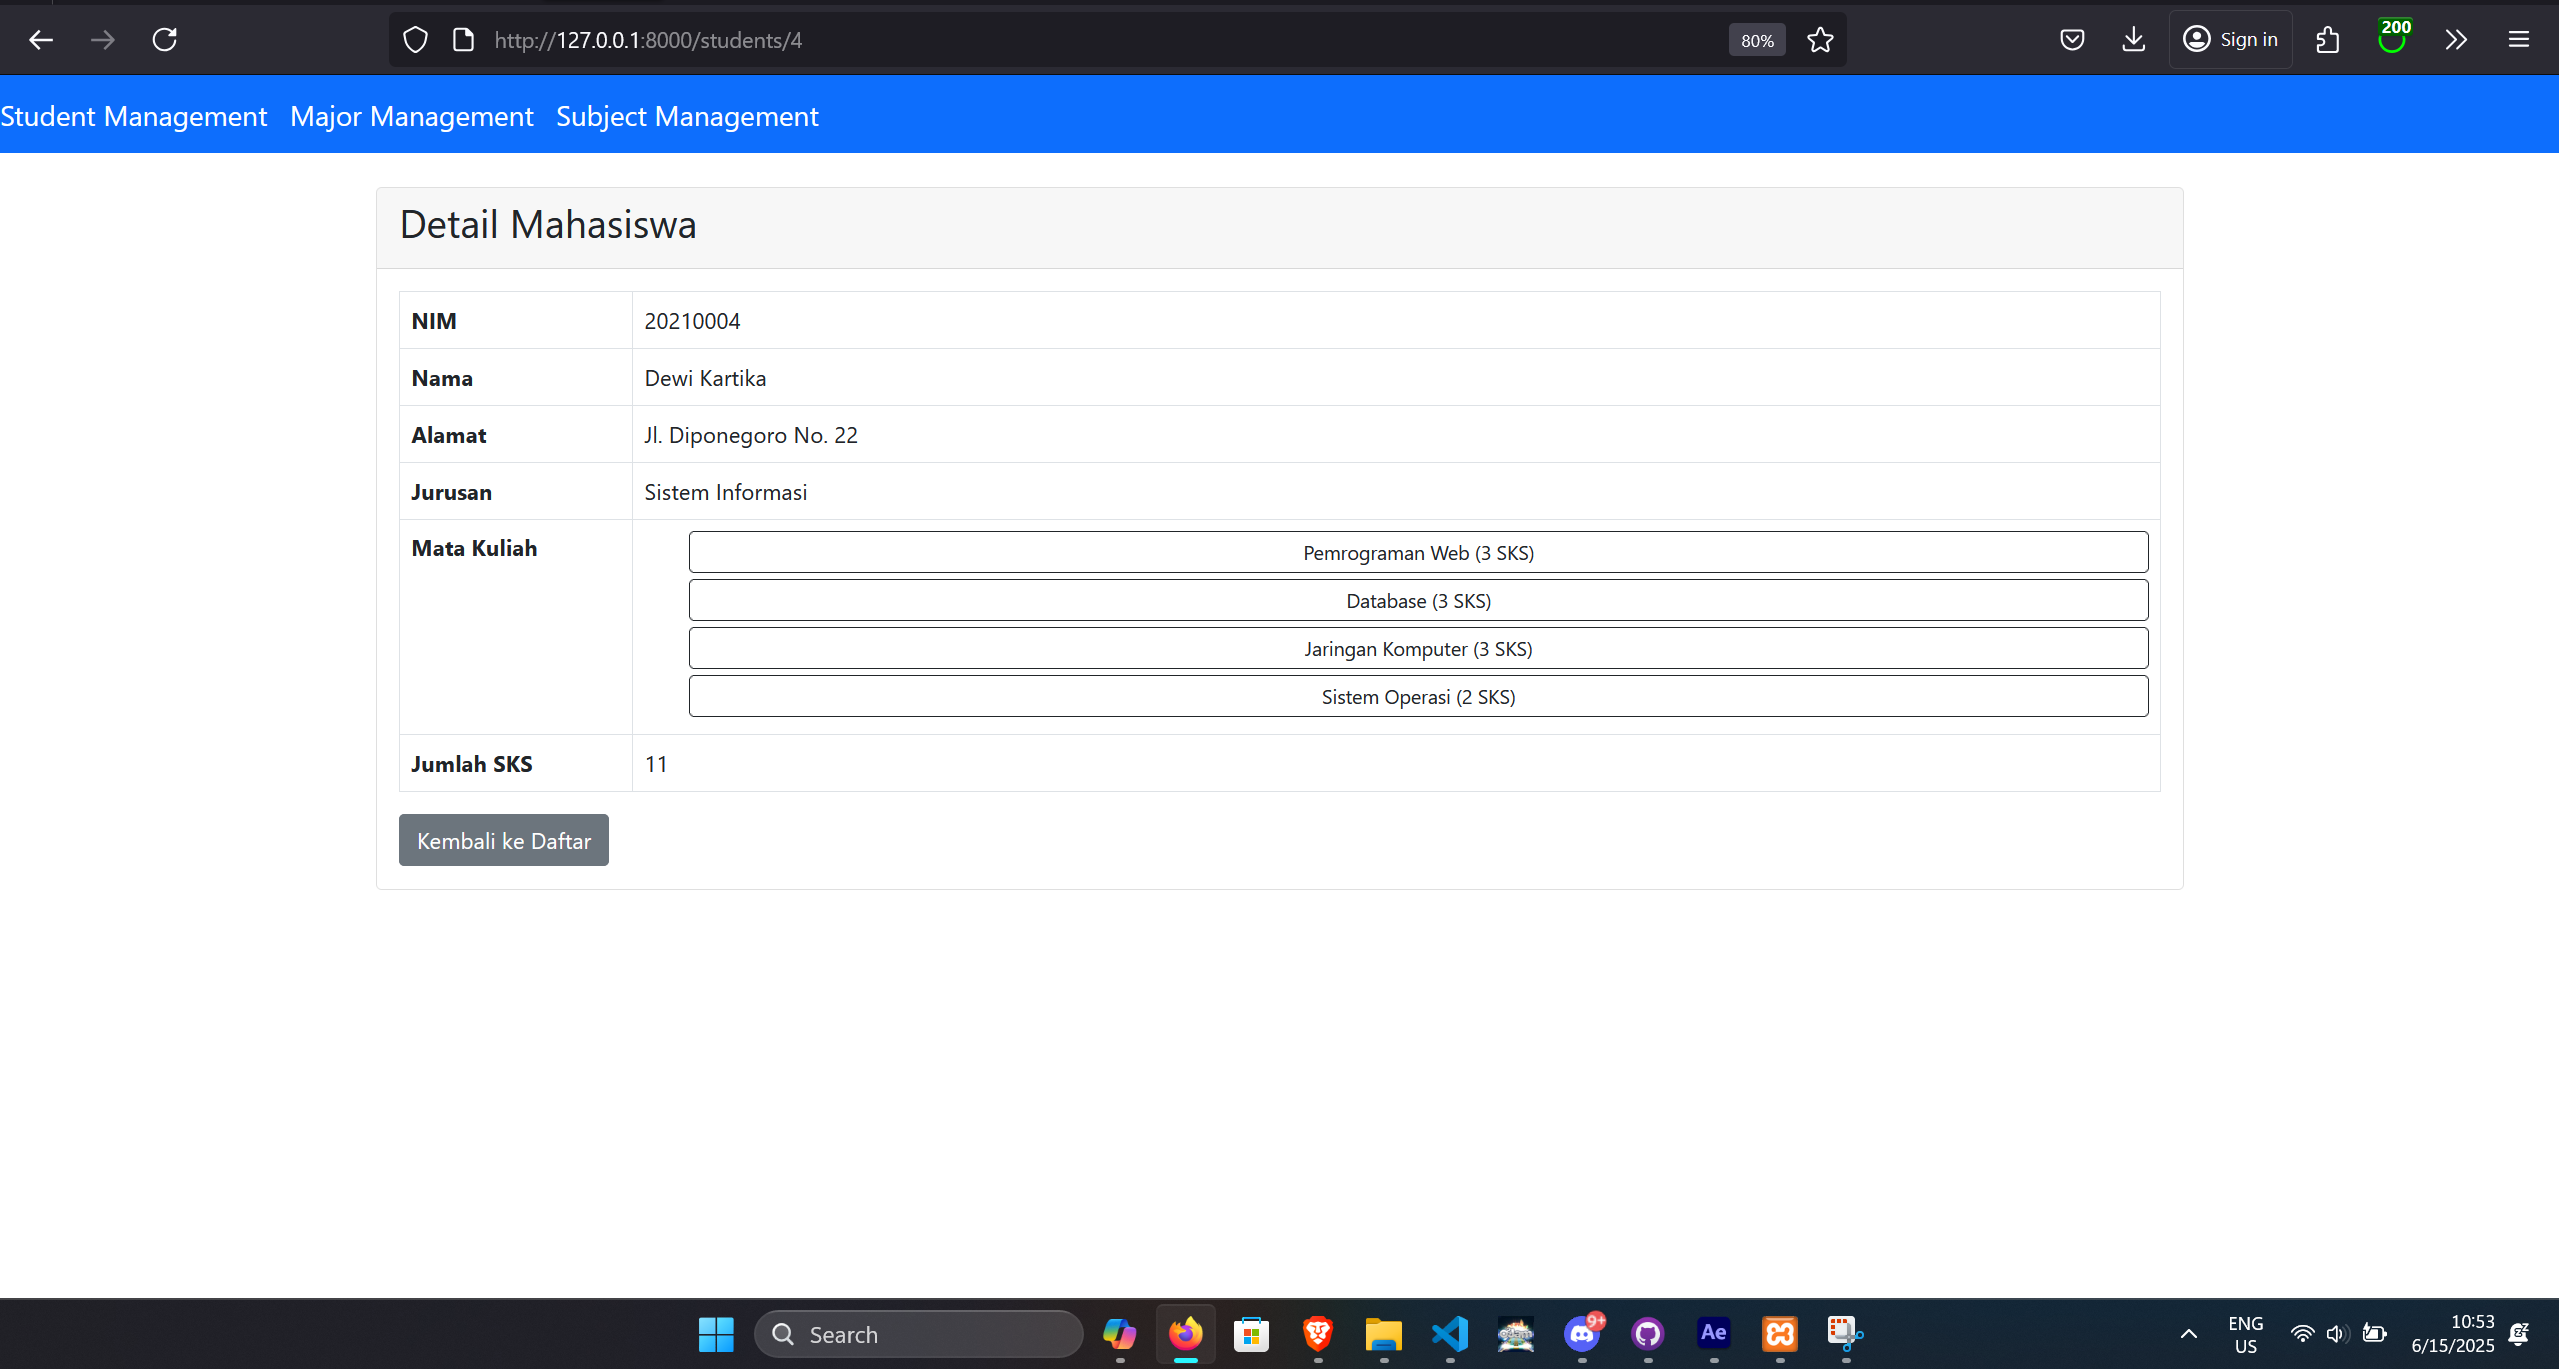Click the tracking protection shield icon
2559x1369 pixels.
click(x=415, y=40)
